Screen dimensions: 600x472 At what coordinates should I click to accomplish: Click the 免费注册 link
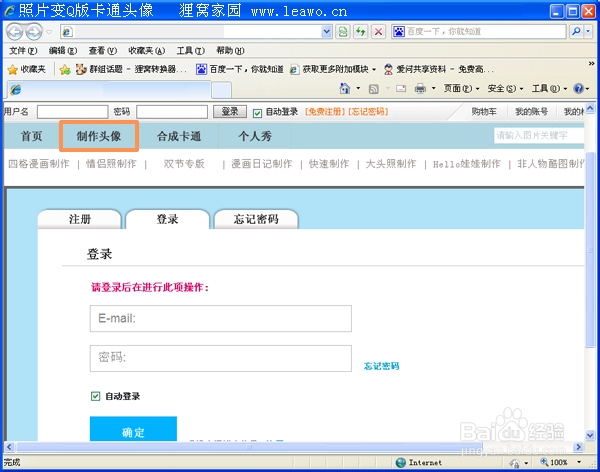tap(324, 111)
